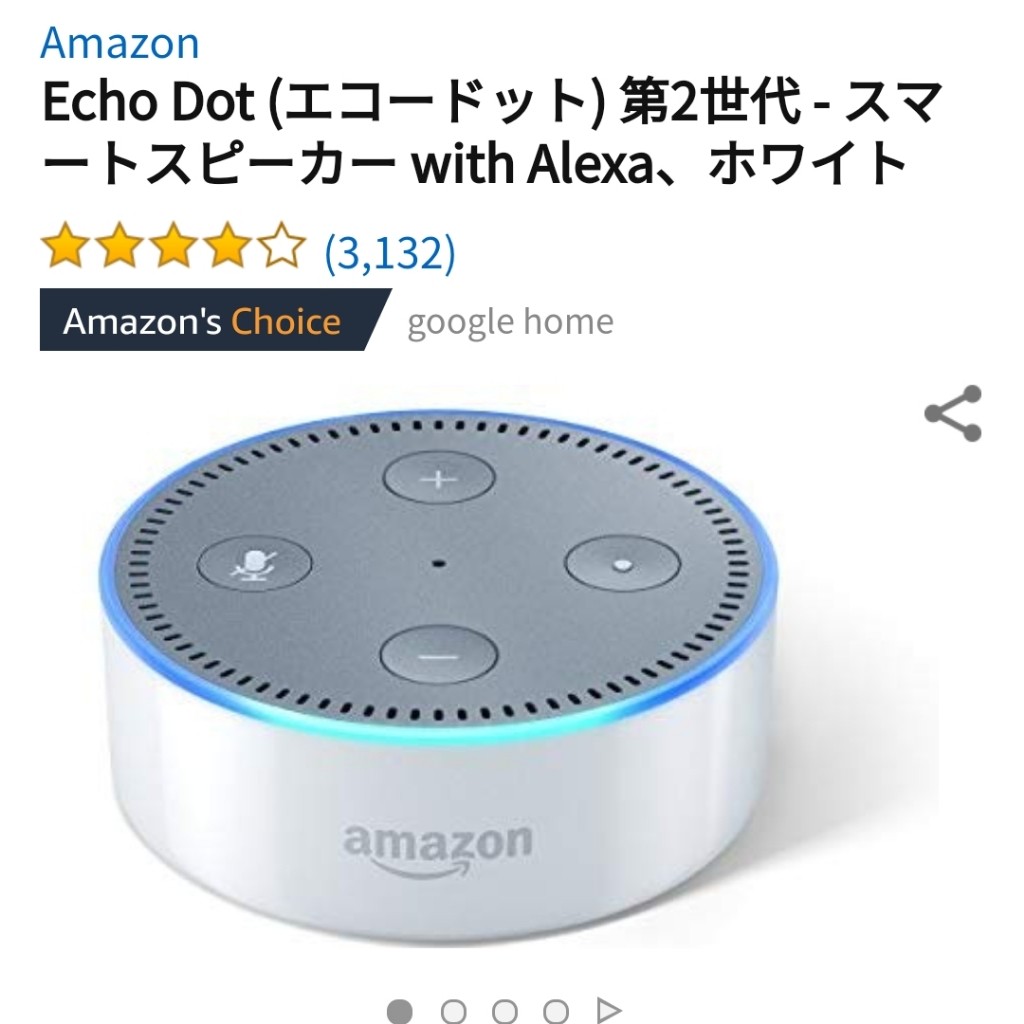Play the product video via triangle icon
Screen dimensions: 1024x1024
click(609, 1011)
